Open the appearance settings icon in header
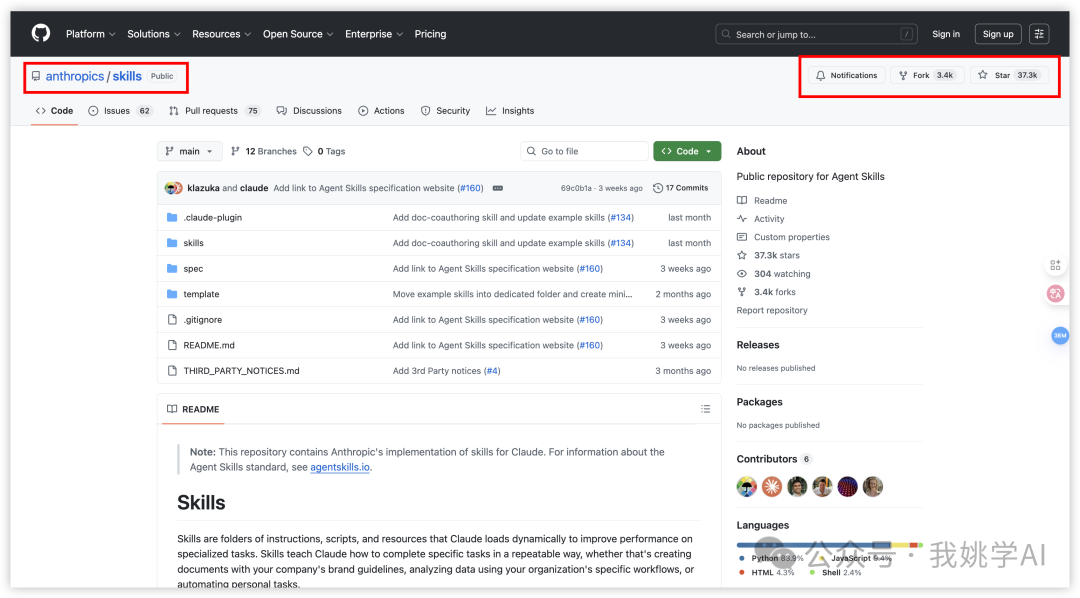1080x598 pixels. tap(1039, 34)
